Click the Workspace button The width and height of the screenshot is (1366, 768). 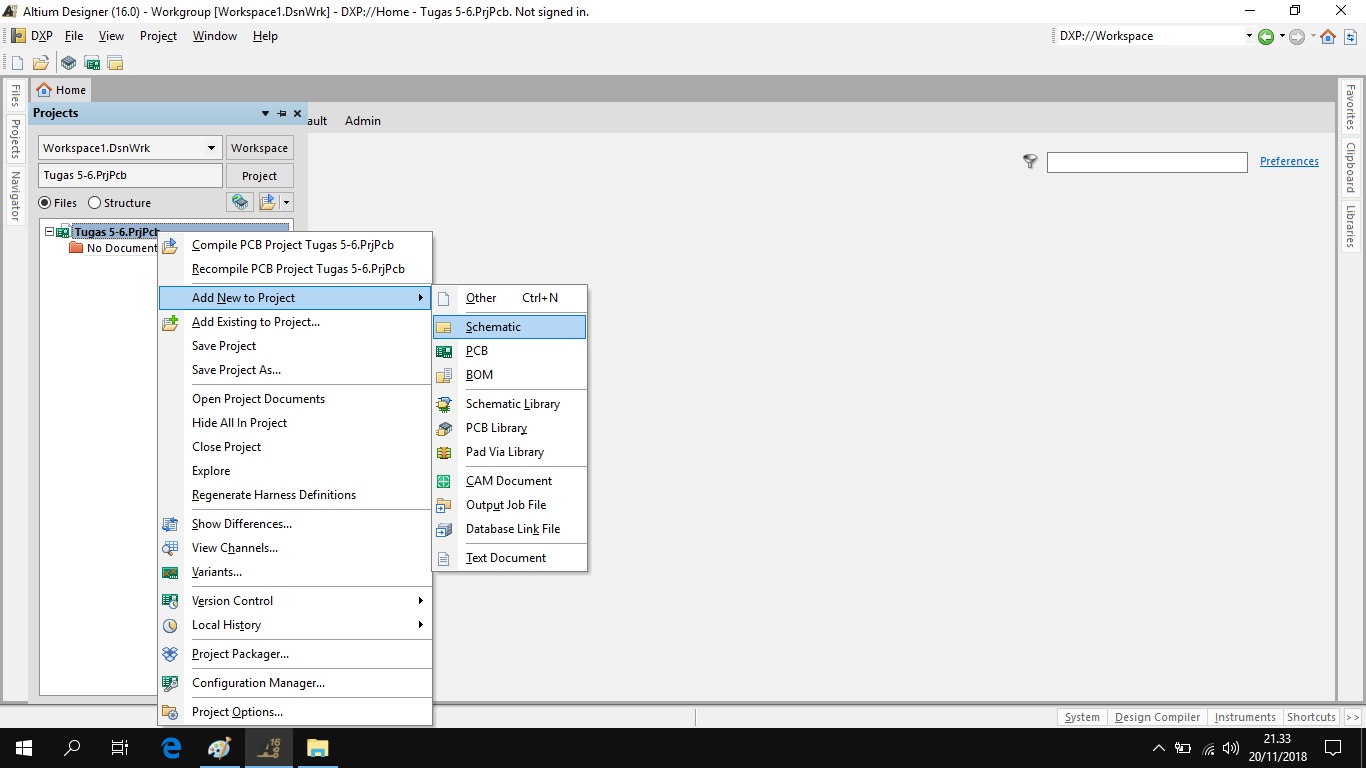coord(260,148)
